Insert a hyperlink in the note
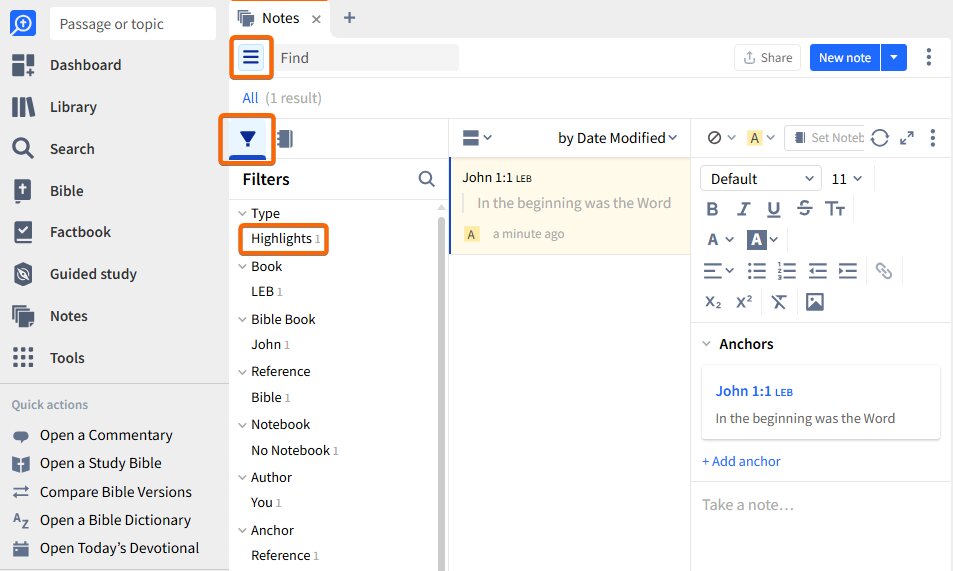 [884, 271]
